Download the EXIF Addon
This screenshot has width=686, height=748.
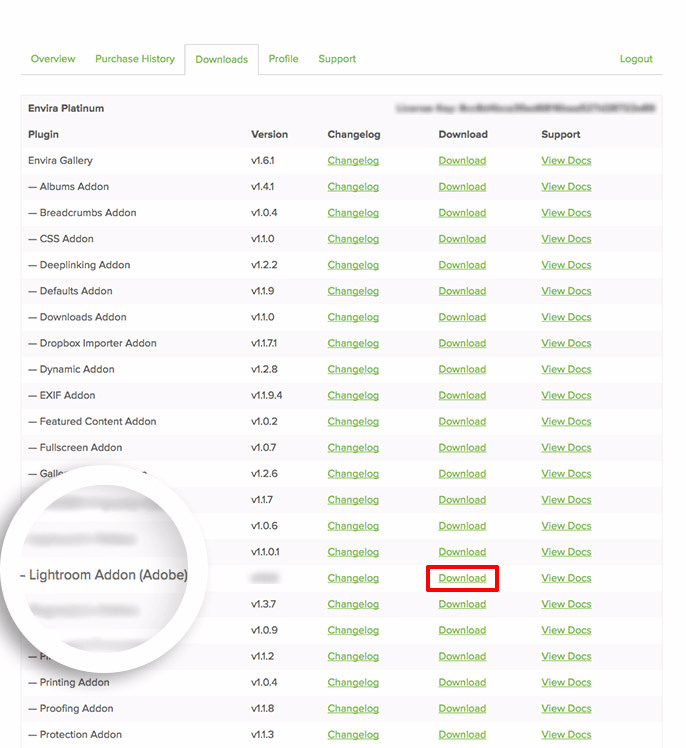[x=462, y=395]
